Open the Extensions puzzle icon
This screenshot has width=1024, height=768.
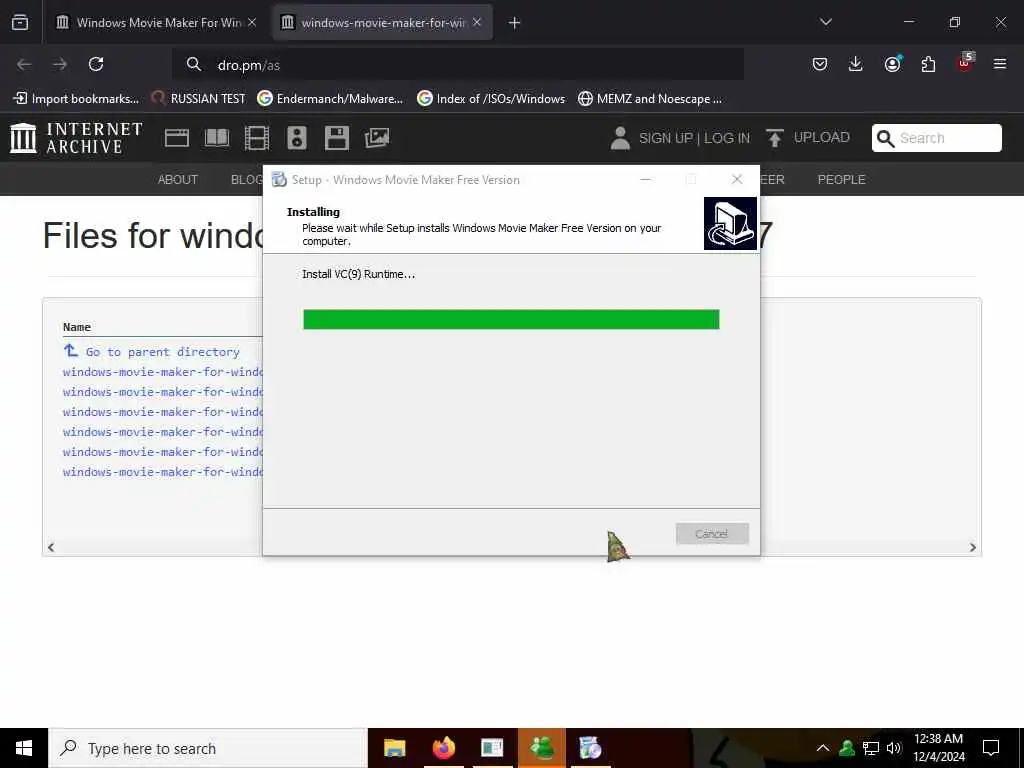[x=928, y=64]
